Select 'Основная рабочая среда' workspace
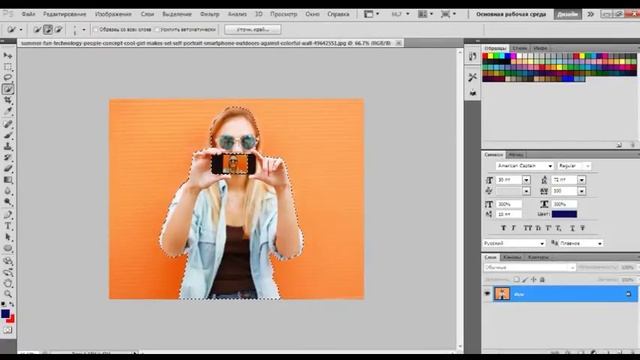640x360 pixels. coord(511,14)
